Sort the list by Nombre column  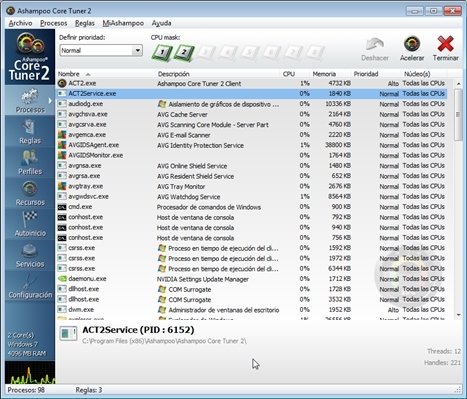69,74
